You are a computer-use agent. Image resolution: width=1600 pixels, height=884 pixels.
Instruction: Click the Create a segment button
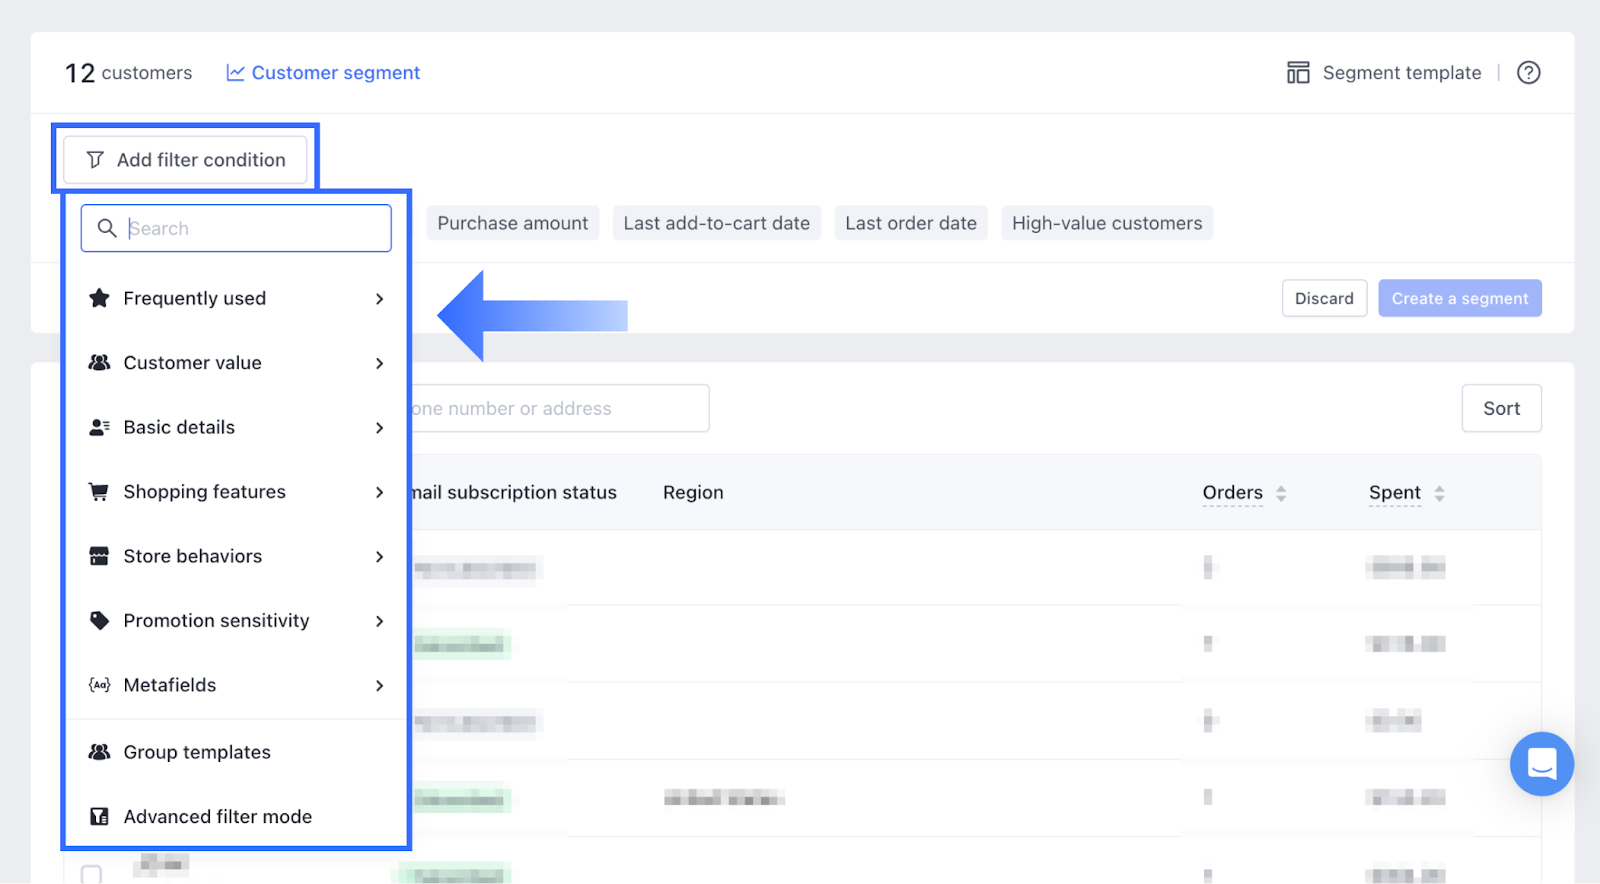(x=1459, y=298)
